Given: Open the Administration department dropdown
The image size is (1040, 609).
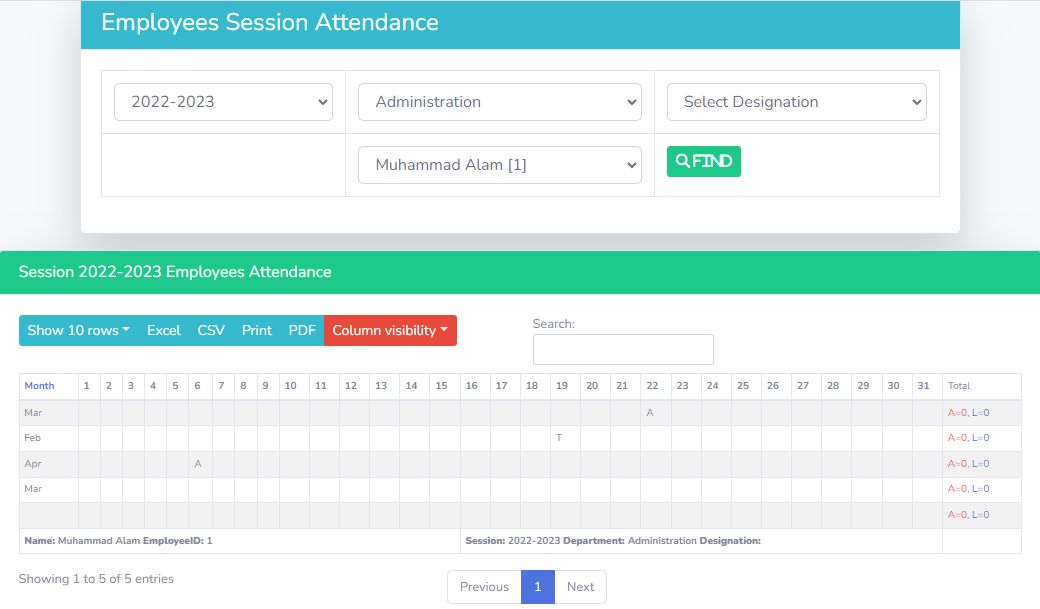Looking at the screenshot, I should [x=499, y=102].
